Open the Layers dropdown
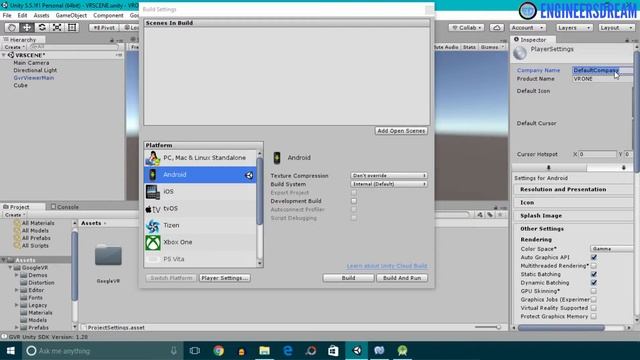Image resolution: width=640 pixels, height=360 pixels. 574,28
